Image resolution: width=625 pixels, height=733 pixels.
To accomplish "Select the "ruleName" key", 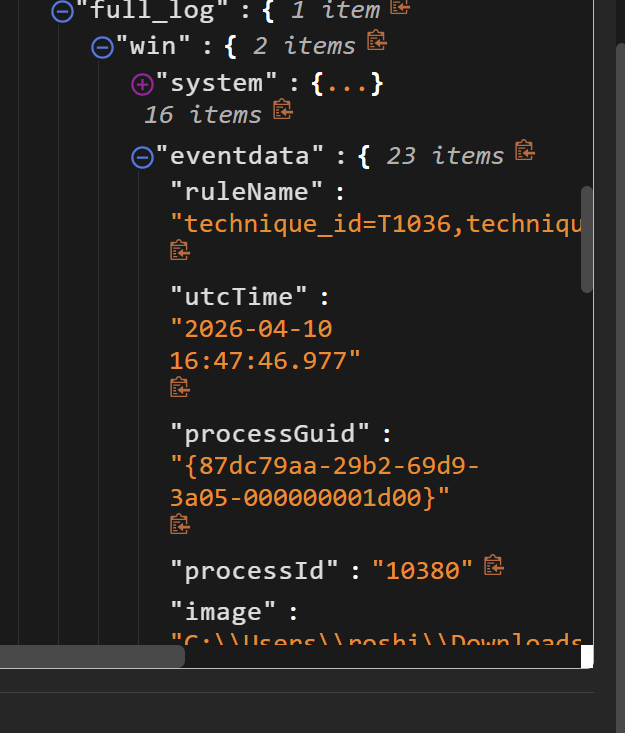I will click(x=246, y=192).
